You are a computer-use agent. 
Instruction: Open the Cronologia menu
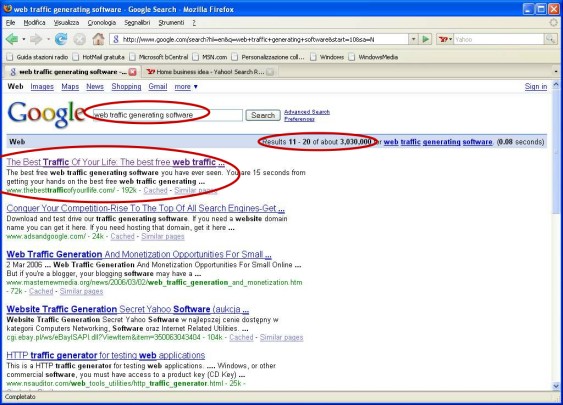point(102,23)
